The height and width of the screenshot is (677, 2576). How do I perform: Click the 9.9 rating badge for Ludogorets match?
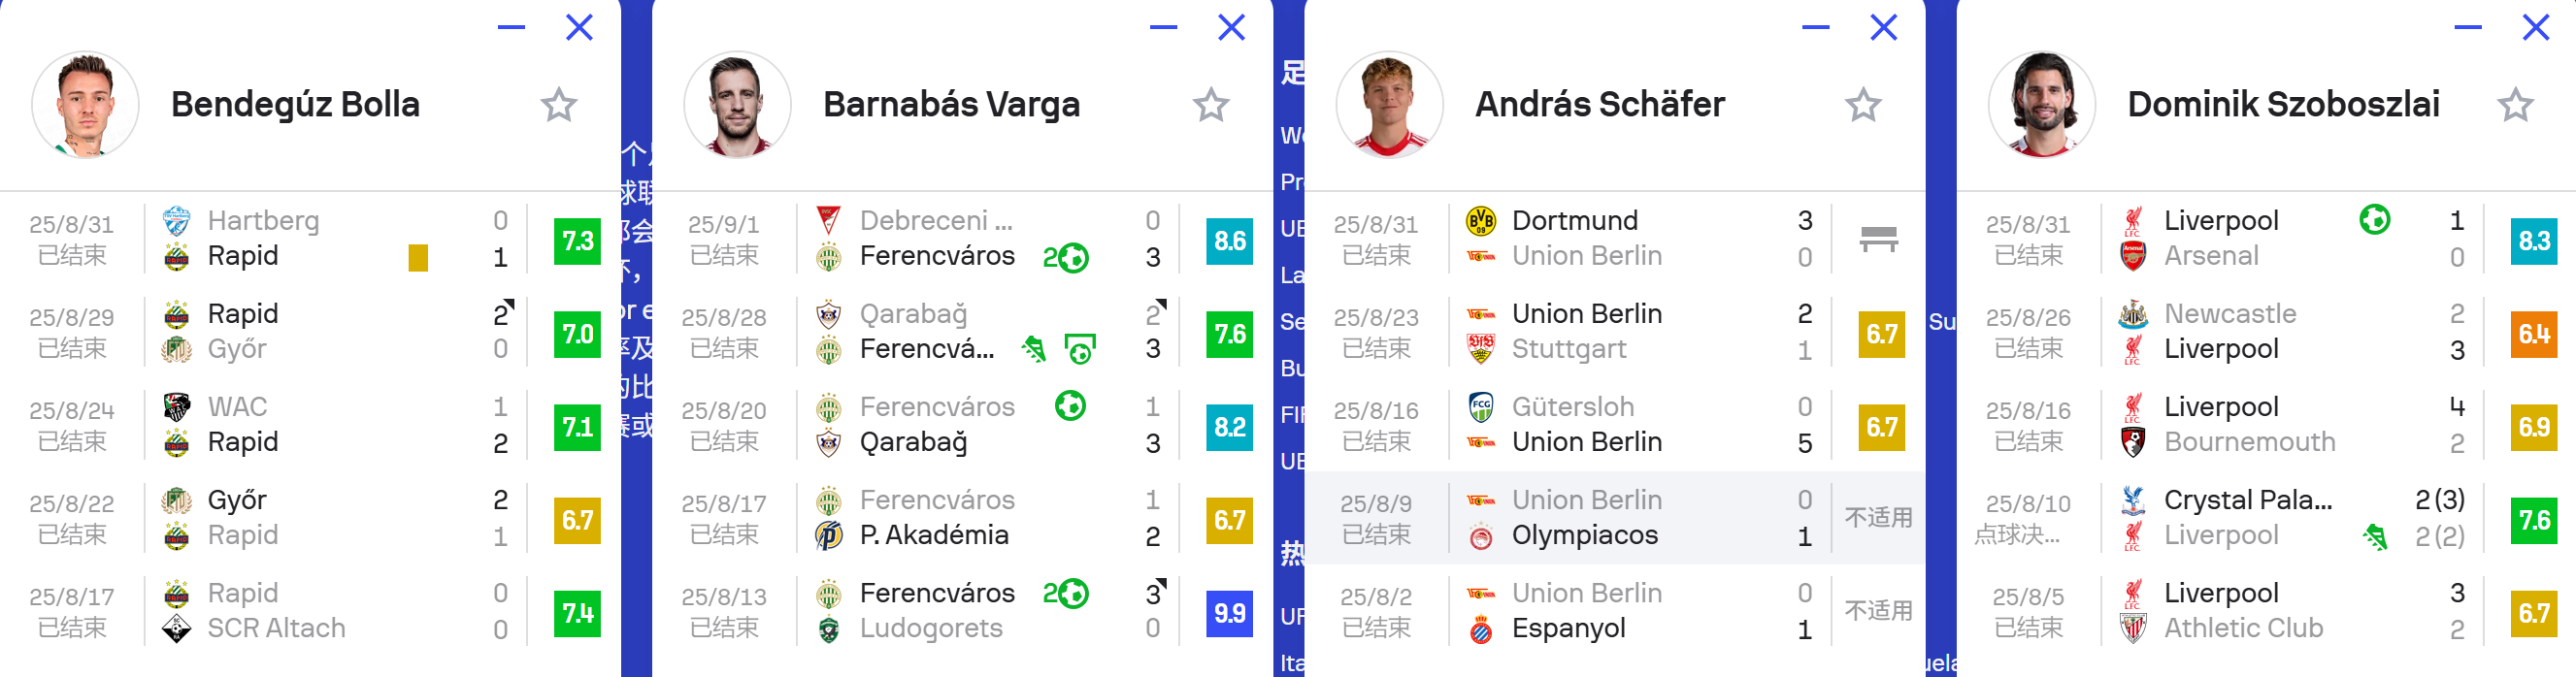coord(1229,613)
